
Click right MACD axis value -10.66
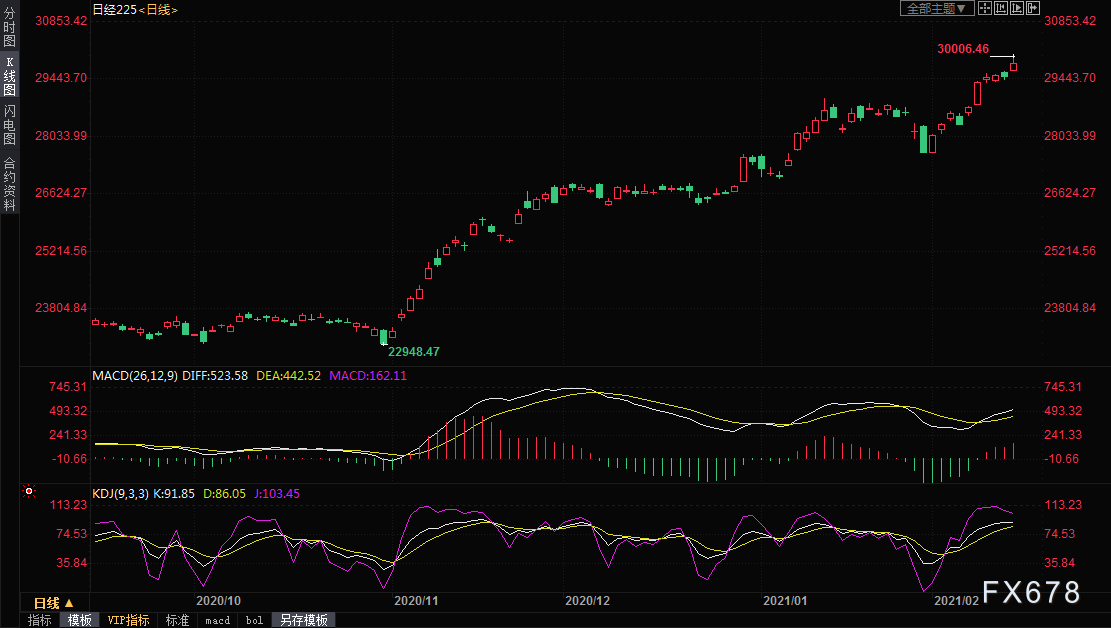[1061, 459]
